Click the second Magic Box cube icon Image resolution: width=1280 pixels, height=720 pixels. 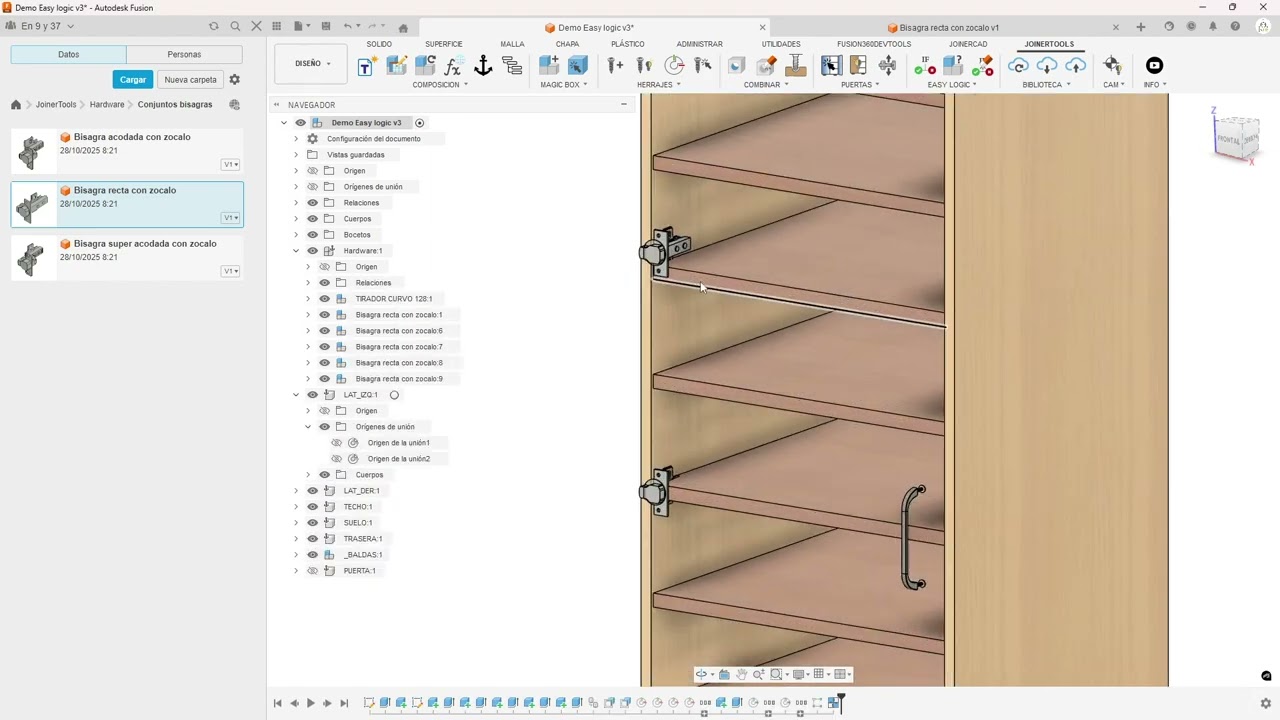[577, 65]
